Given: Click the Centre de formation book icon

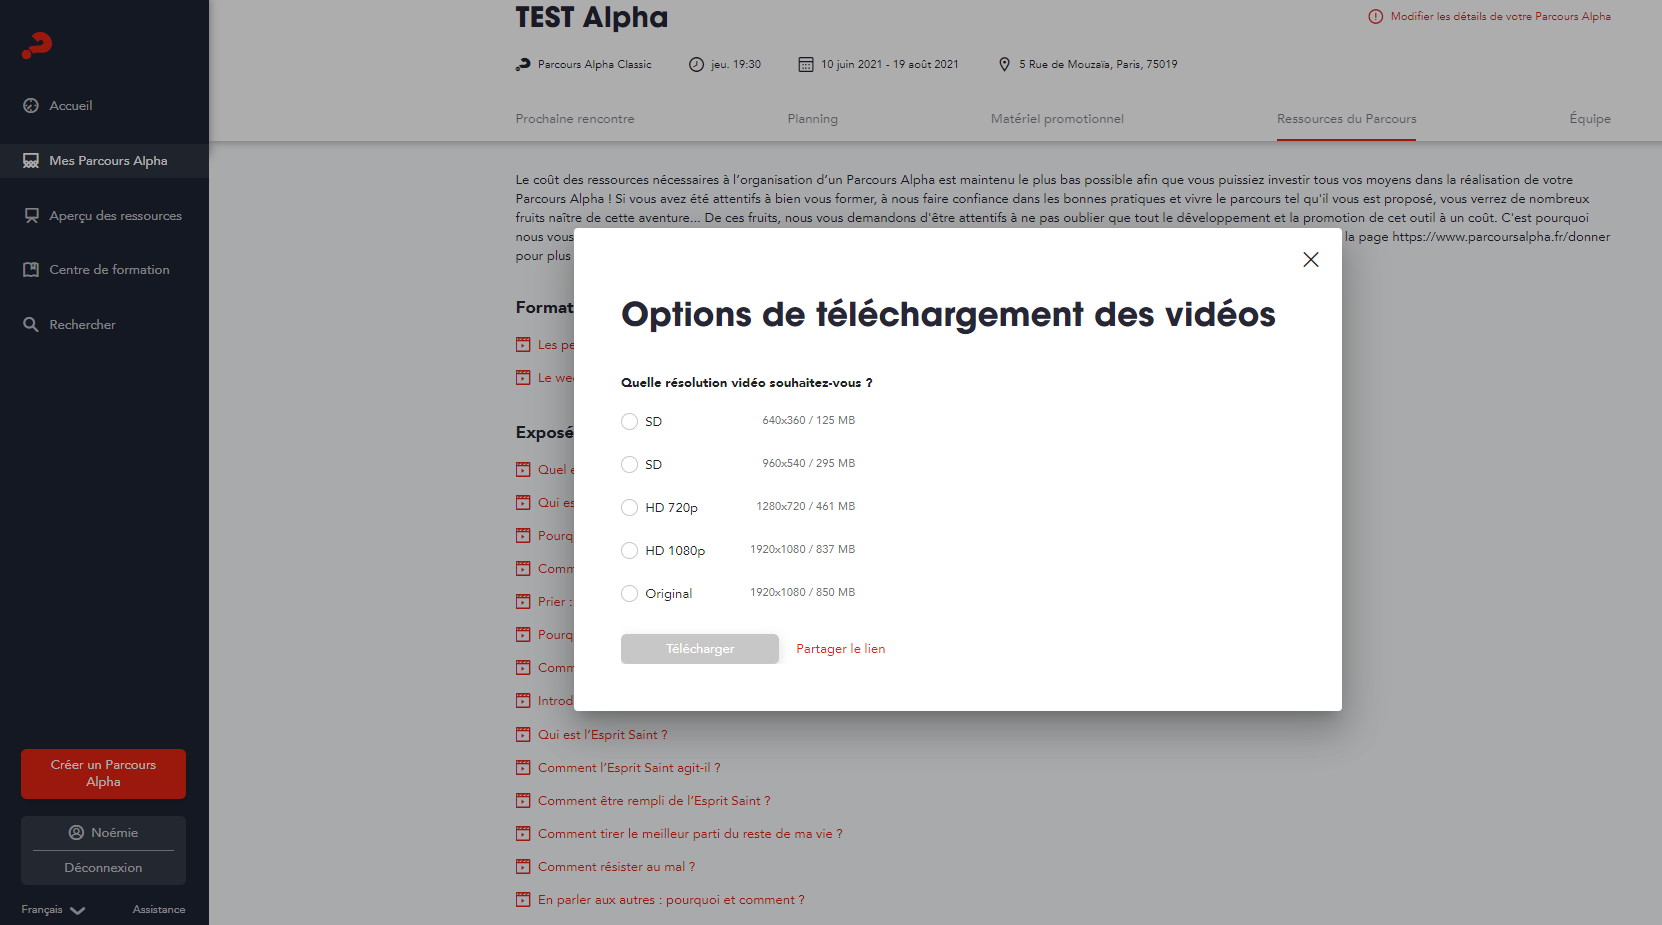Looking at the screenshot, I should [x=31, y=270].
